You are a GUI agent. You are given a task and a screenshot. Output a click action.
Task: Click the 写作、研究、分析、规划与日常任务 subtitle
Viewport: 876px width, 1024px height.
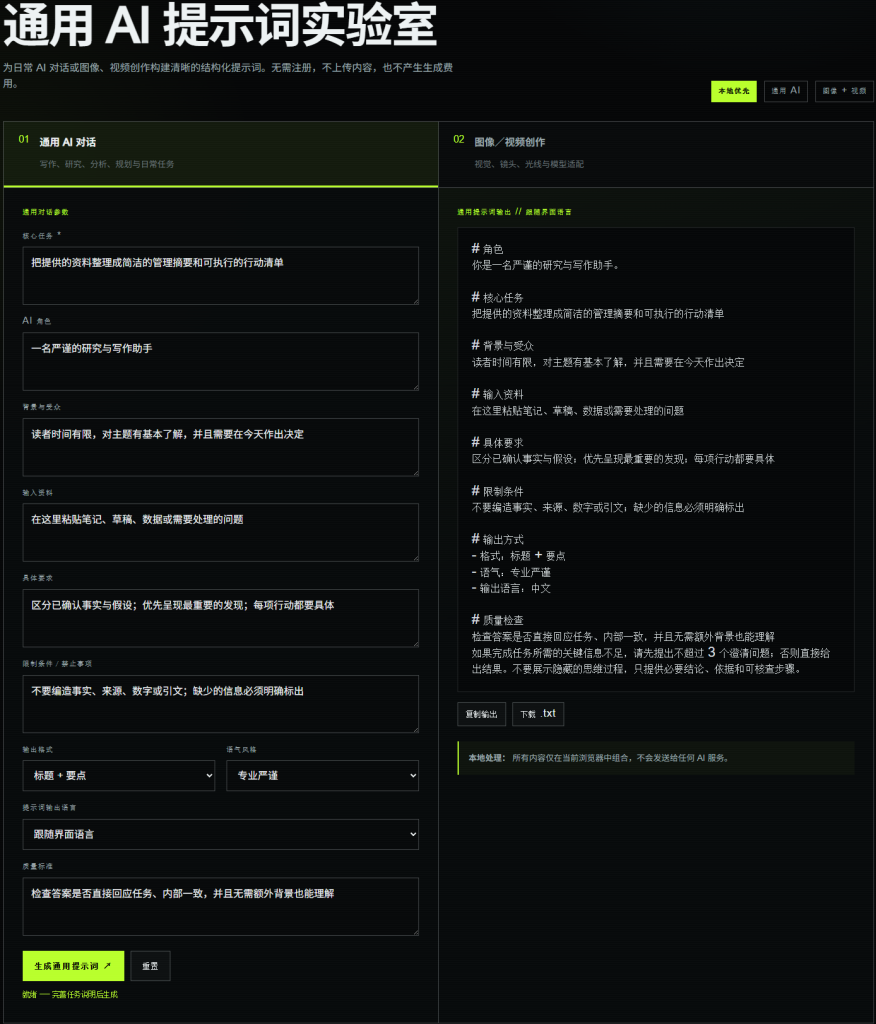(106, 165)
